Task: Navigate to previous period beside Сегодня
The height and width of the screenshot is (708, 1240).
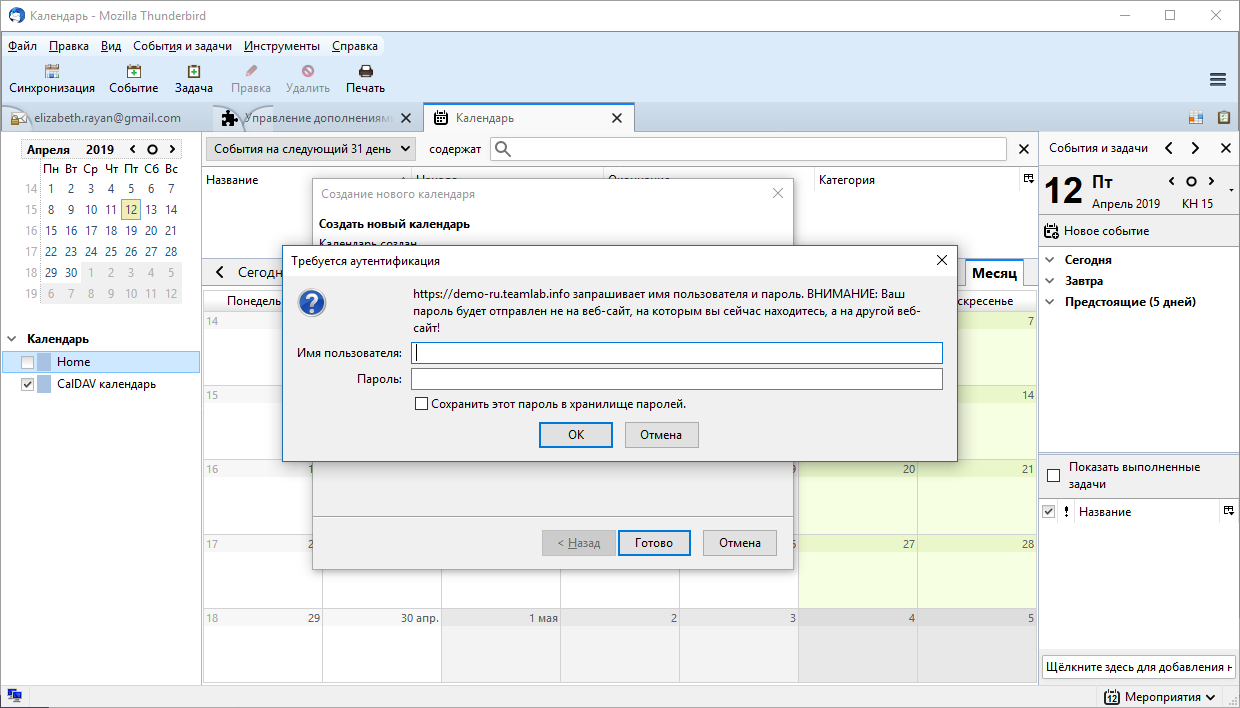Action: tap(220, 272)
